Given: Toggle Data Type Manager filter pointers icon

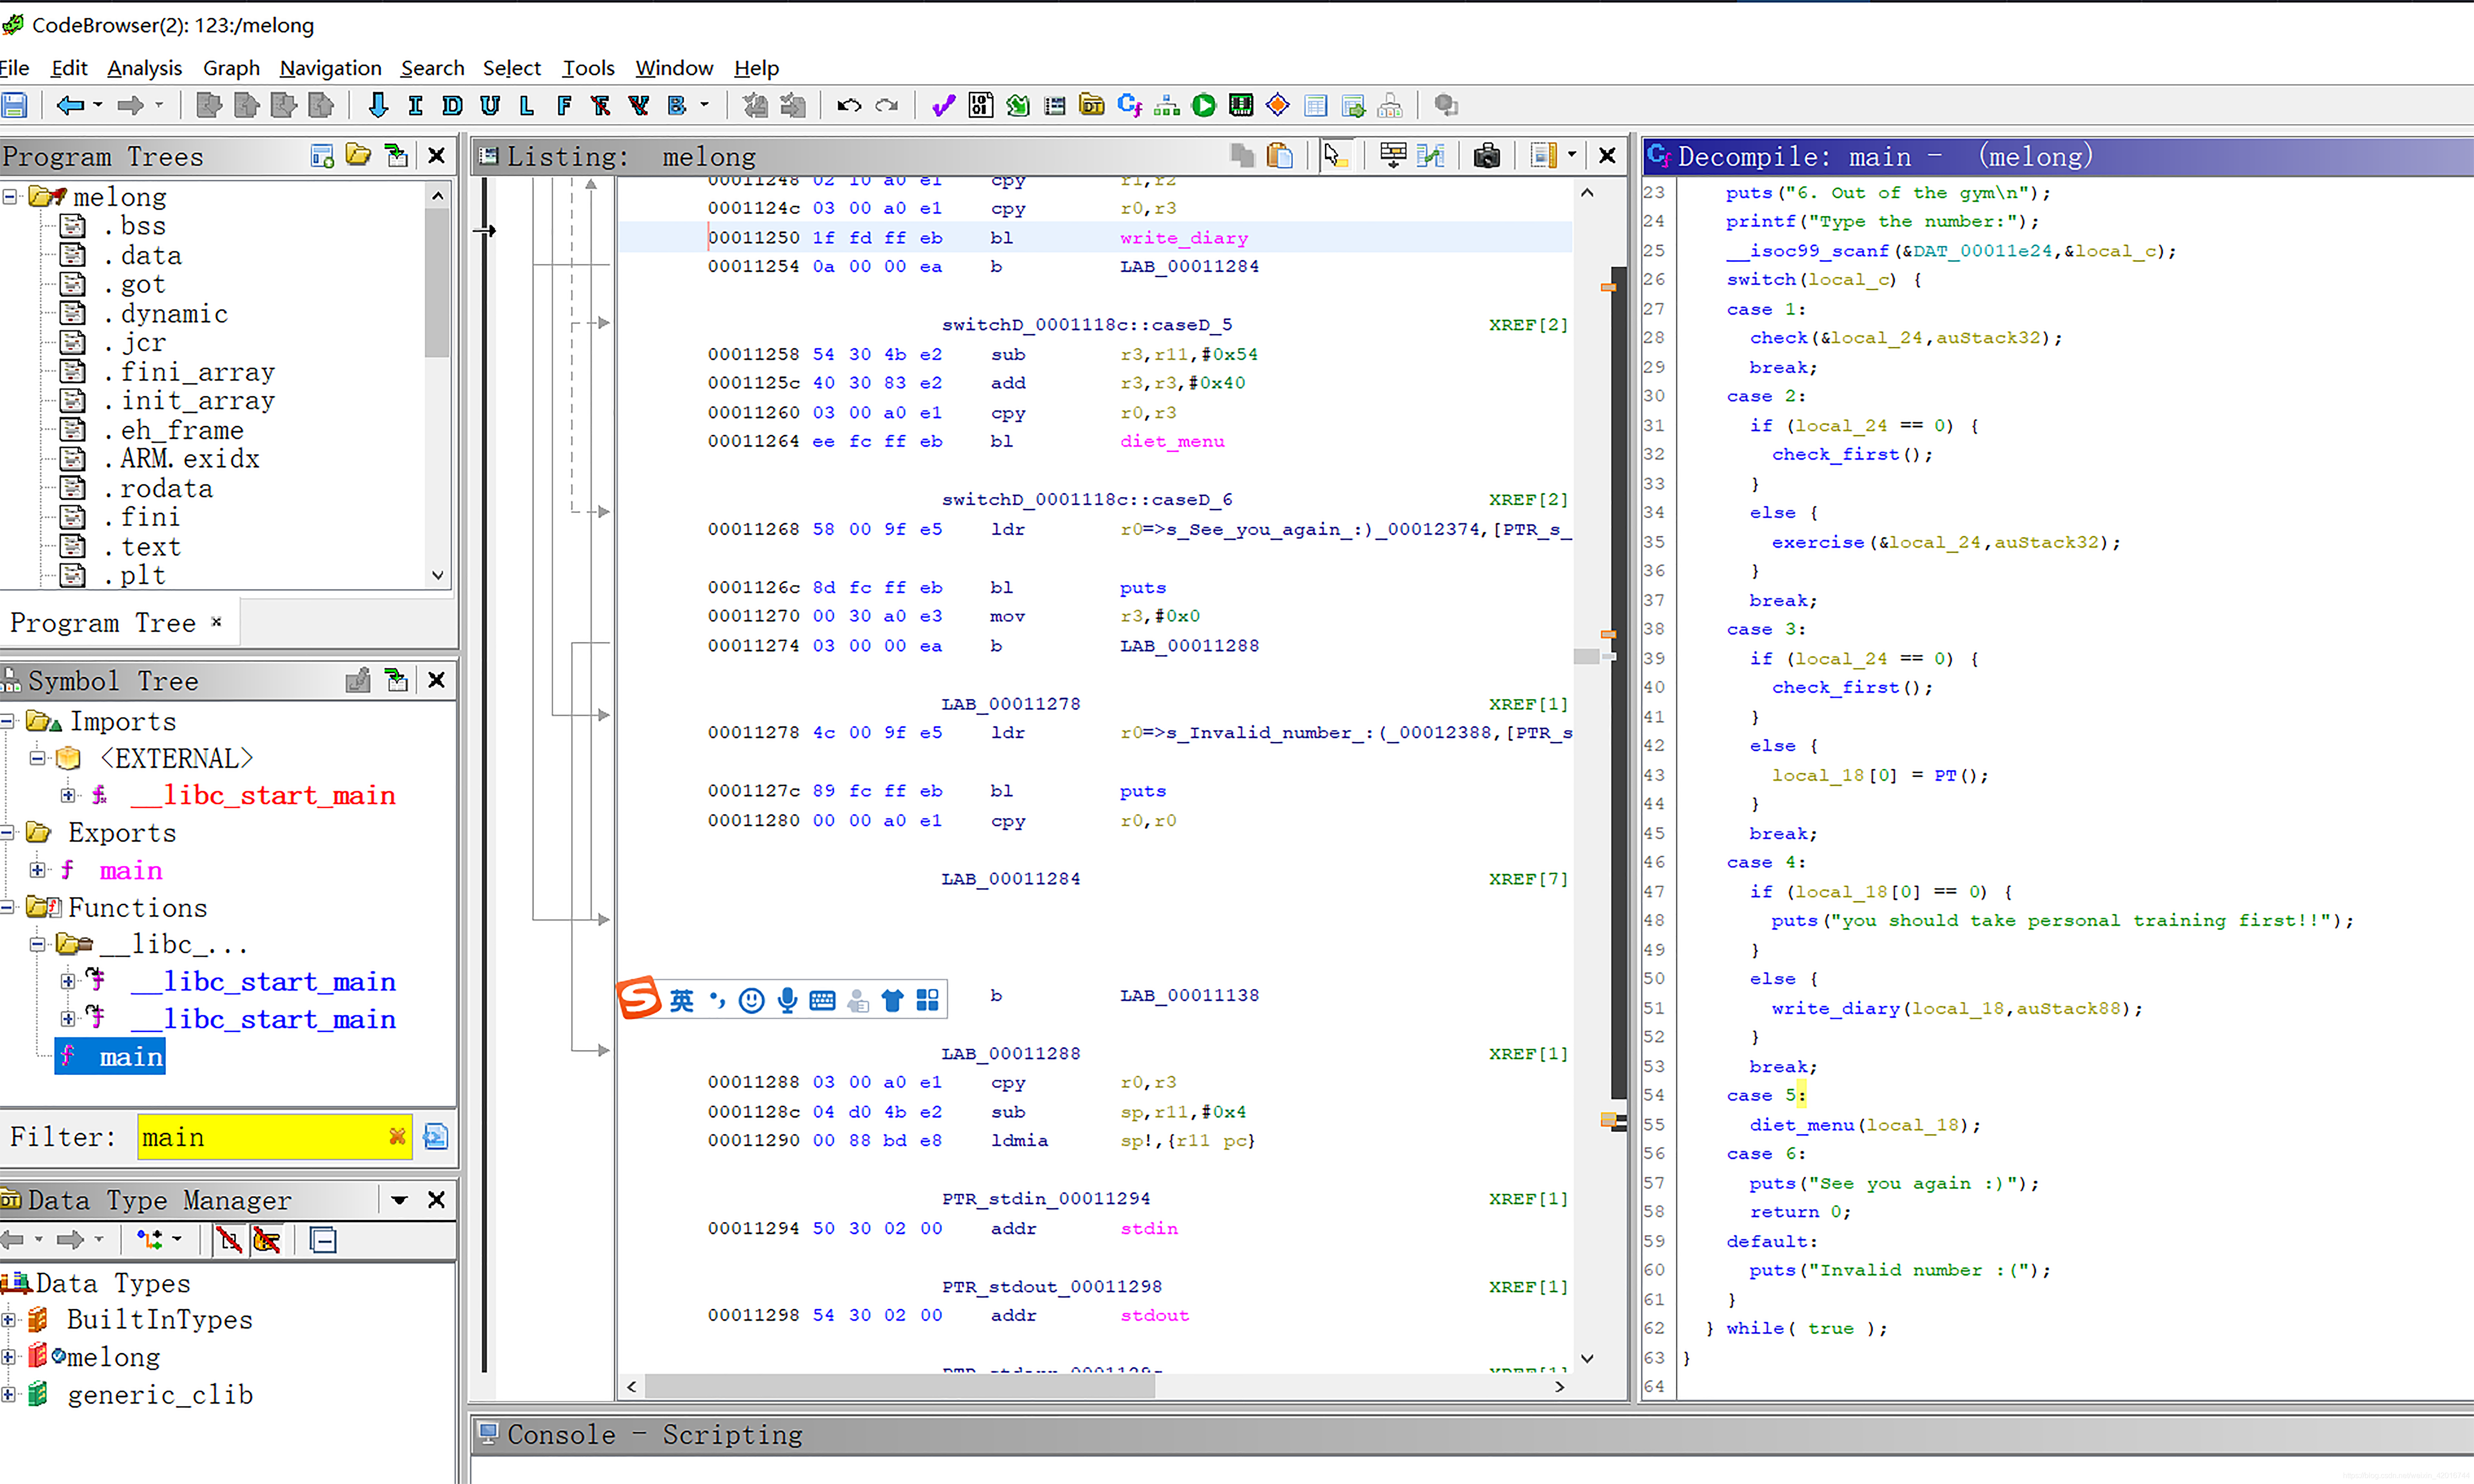Looking at the screenshot, I should click(x=266, y=1240).
